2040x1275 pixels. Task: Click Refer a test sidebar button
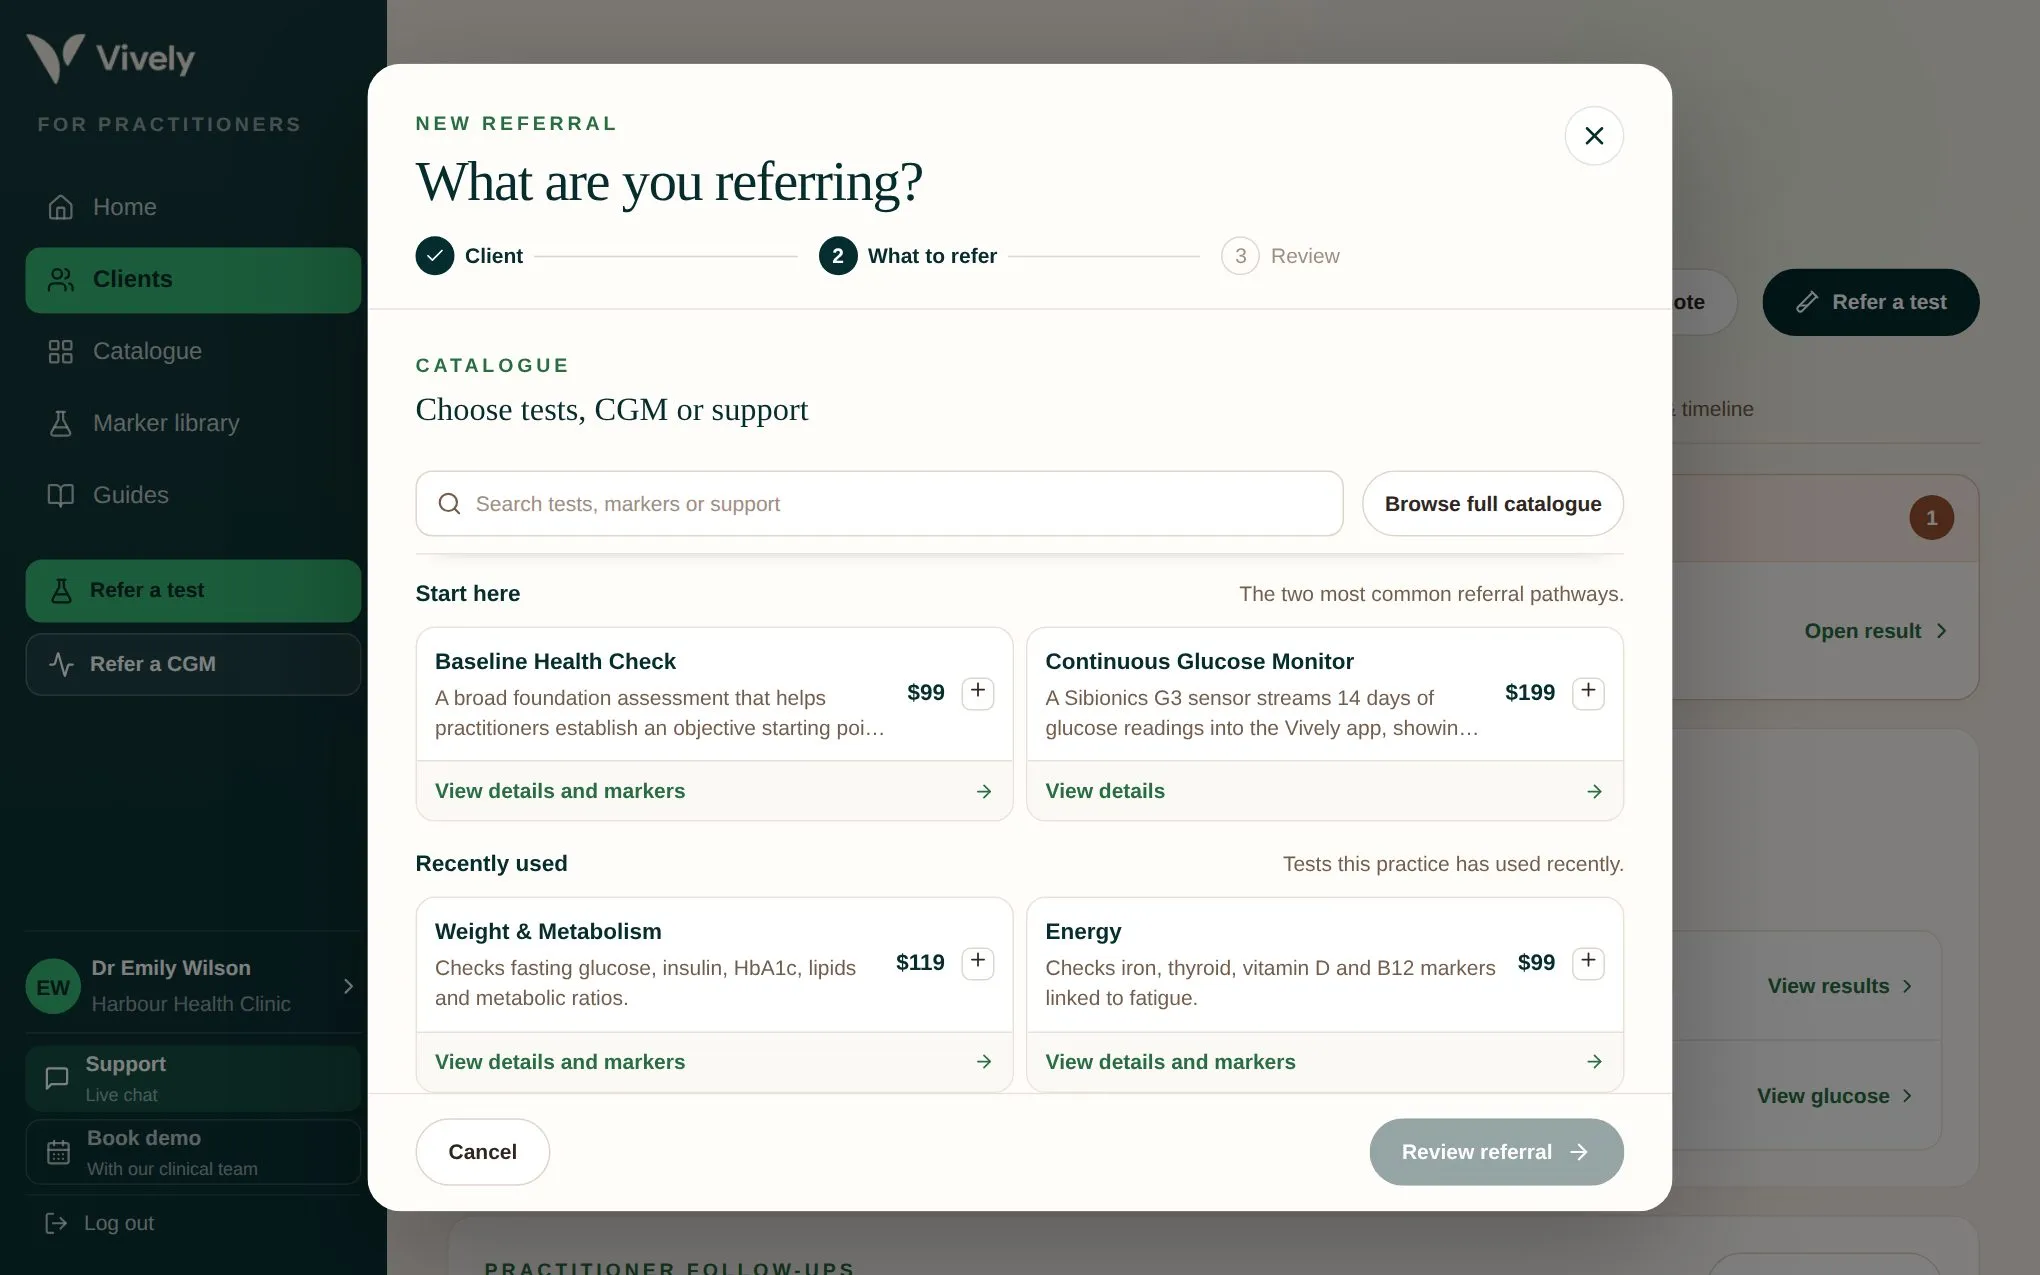[x=193, y=591]
